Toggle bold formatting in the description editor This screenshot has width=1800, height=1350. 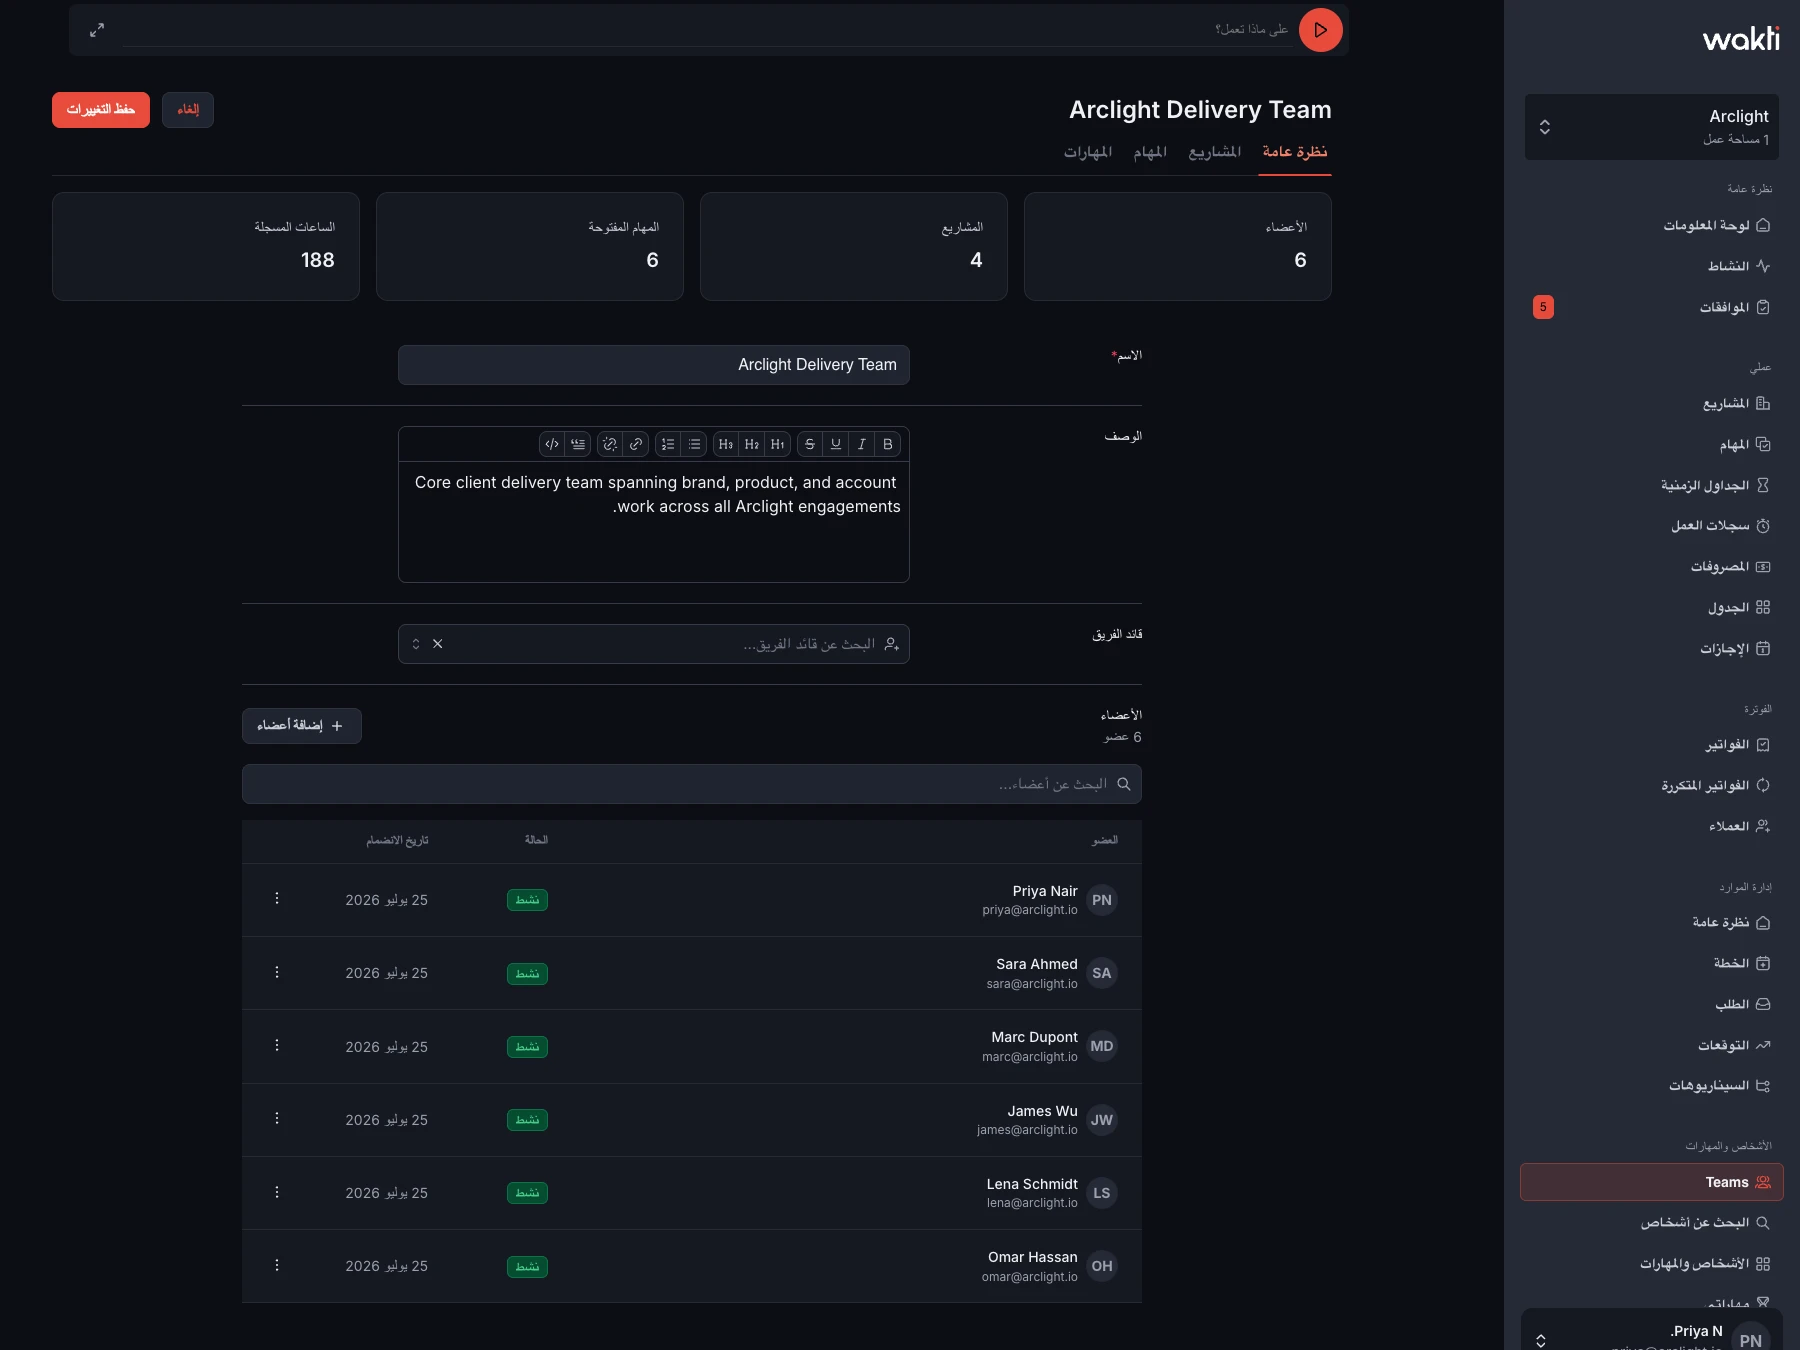tap(887, 444)
